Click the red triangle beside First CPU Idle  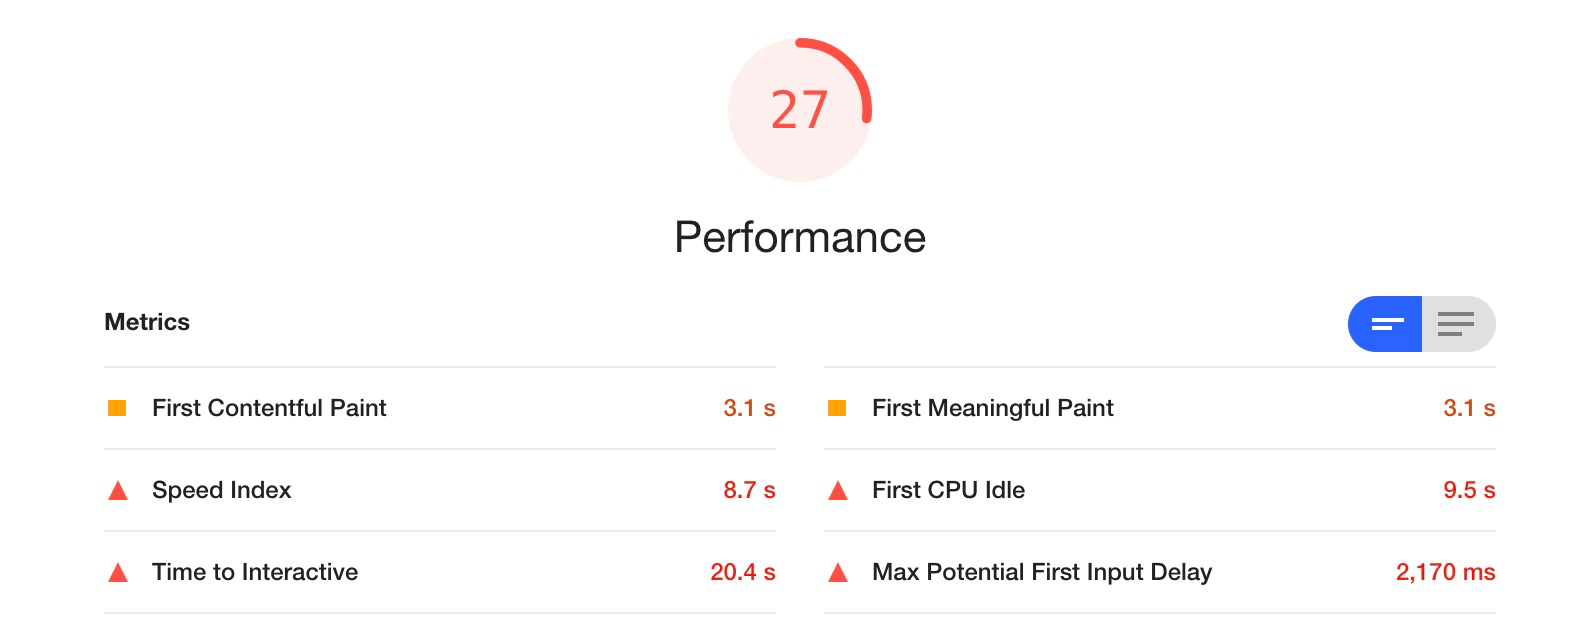[x=838, y=490]
